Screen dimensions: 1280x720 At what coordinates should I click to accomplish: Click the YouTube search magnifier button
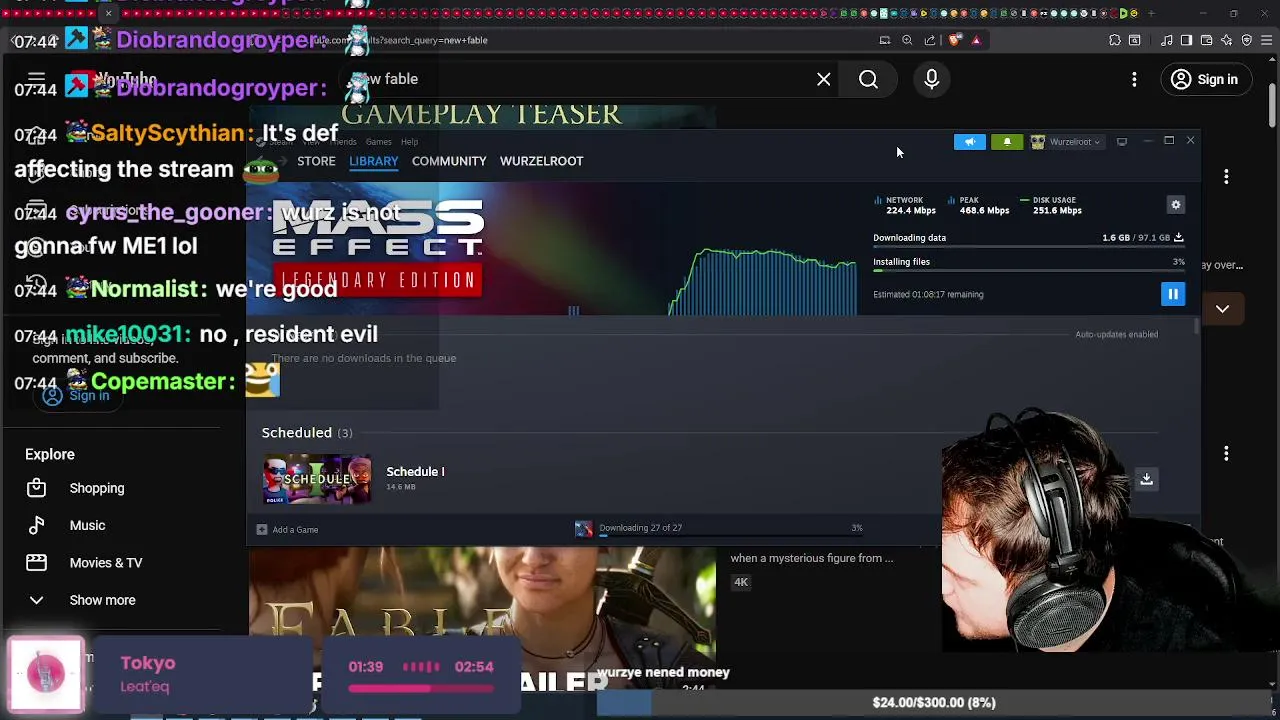868,79
